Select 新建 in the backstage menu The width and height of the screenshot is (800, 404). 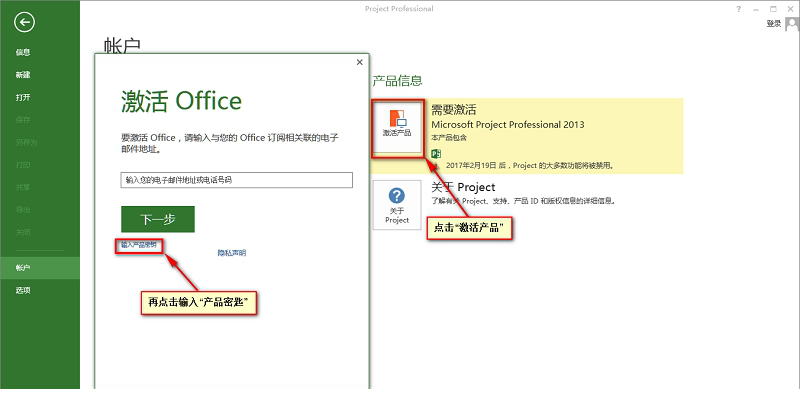tap(22, 74)
